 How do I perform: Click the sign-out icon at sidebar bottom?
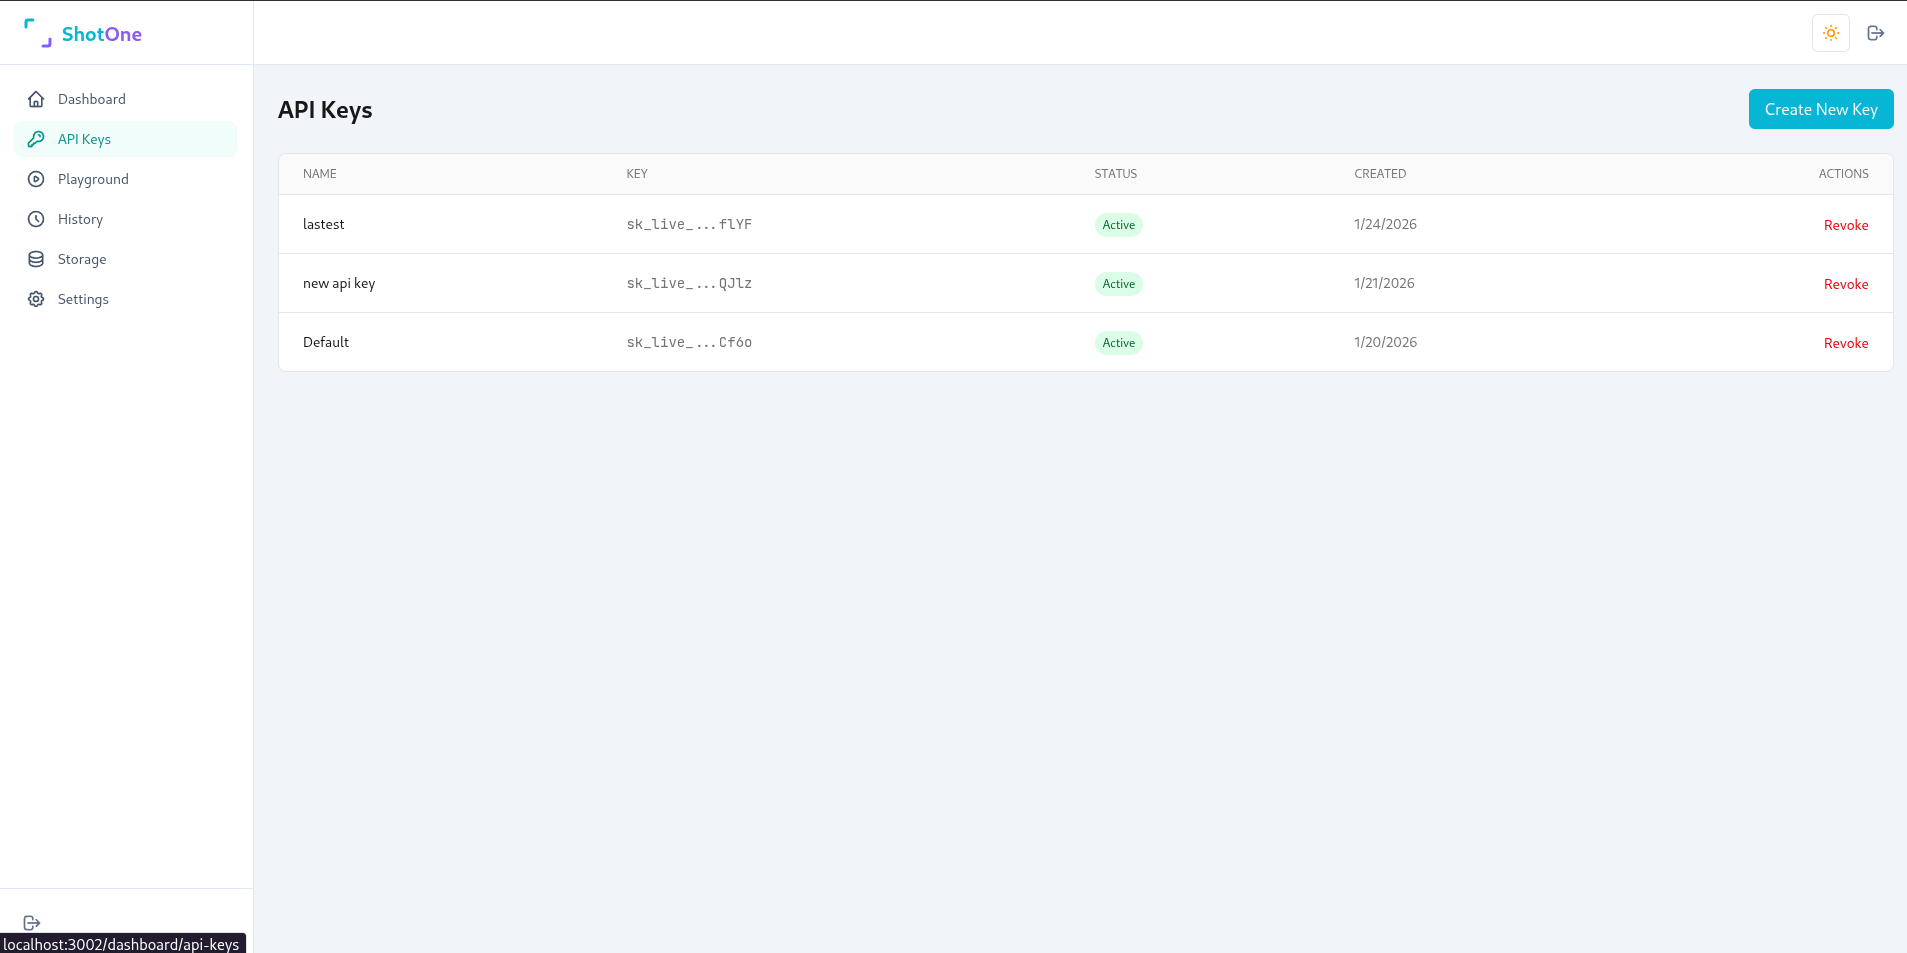(x=32, y=922)
